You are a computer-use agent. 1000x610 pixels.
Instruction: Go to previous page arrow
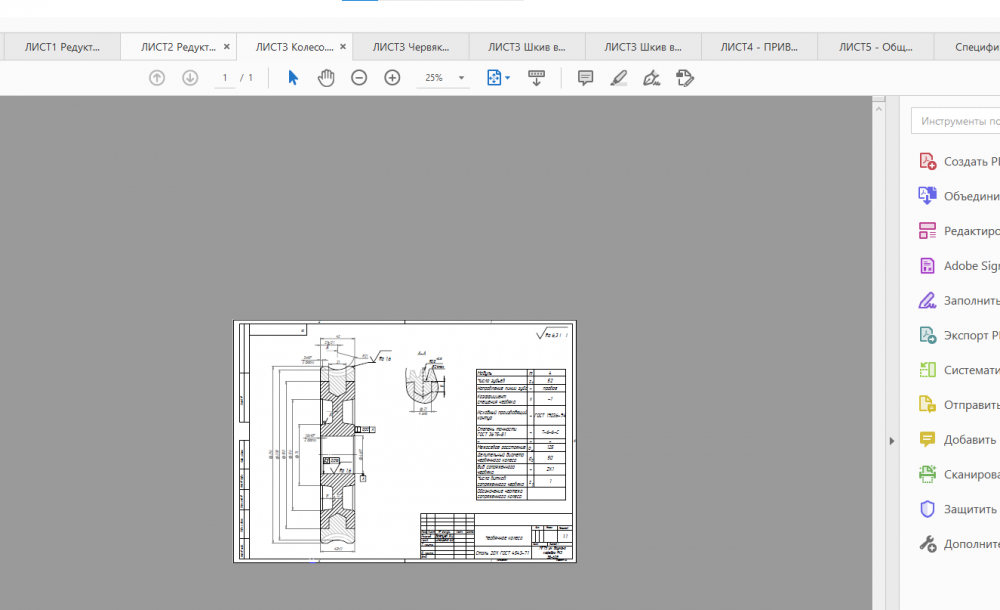click(157, 78)
